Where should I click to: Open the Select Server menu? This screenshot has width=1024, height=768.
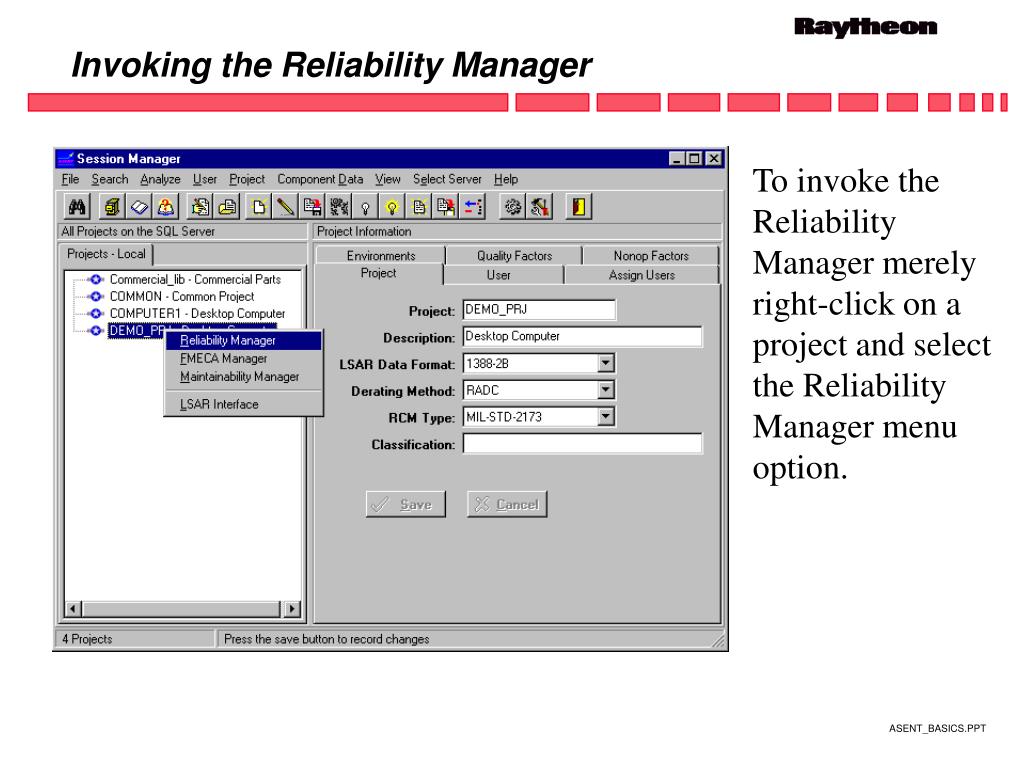pos(447,179)
